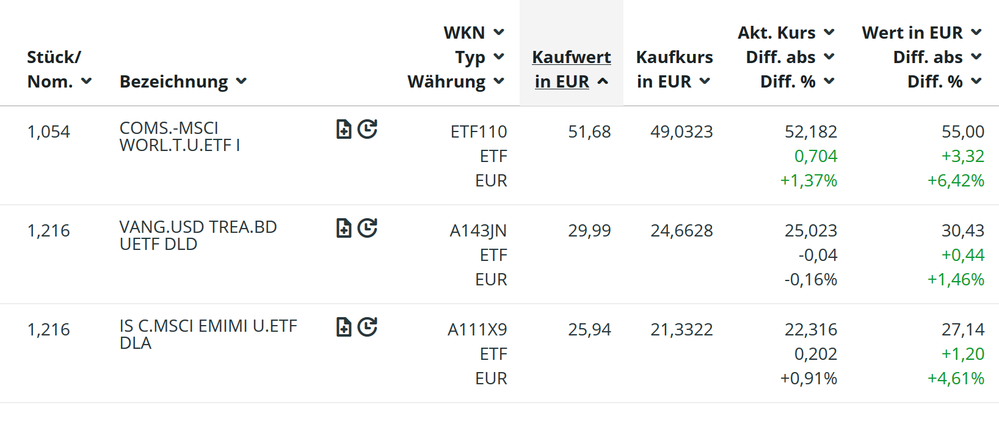Click document-plus icon in VANG.USD TREA.BD row
The height and width of the screenshot is (426, 999).
[344, 228]
